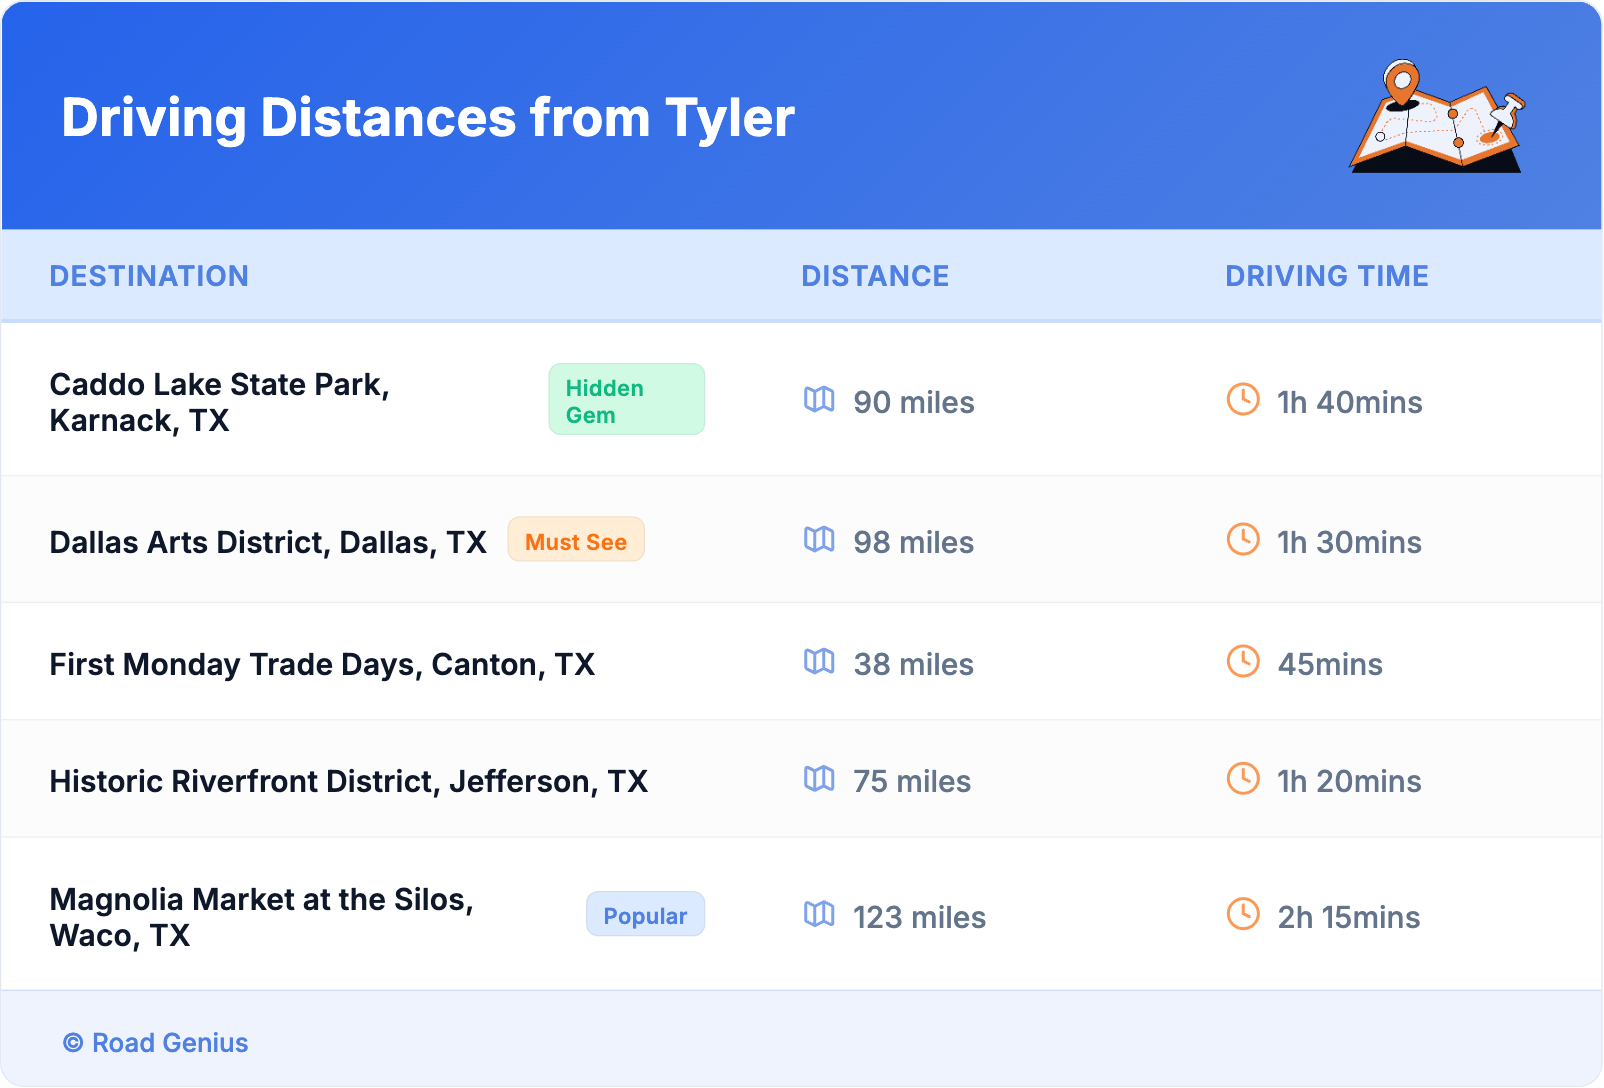Open the Road Genius footer link
This screenshot has height=1088, width=1604.
156,1042
